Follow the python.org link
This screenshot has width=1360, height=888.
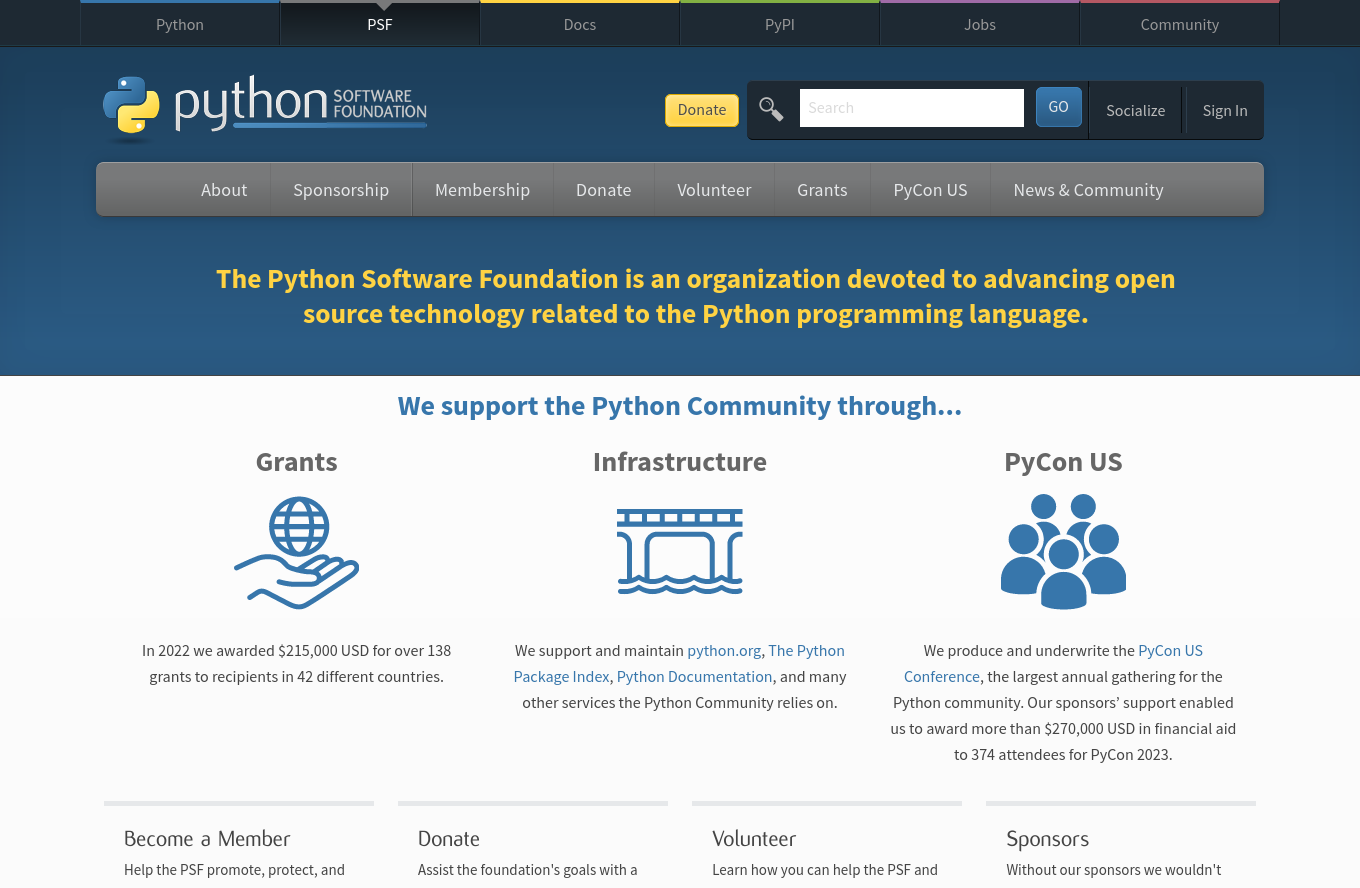tap(724, 650)
